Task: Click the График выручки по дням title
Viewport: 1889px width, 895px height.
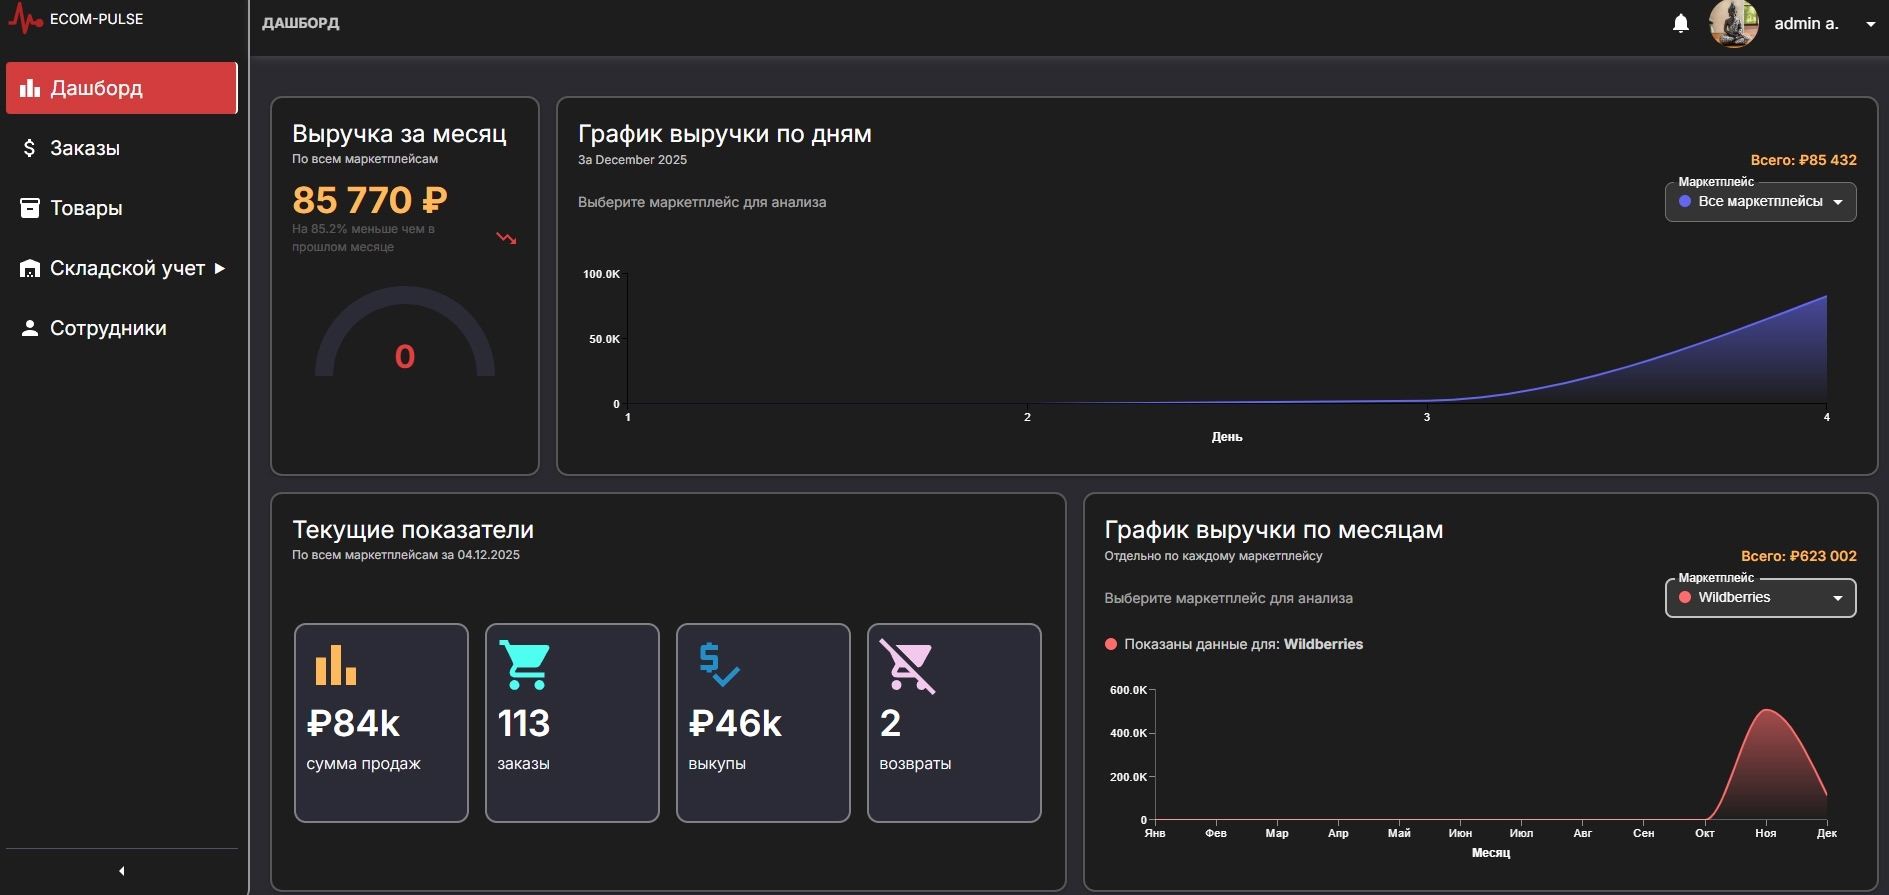Action: 725,134
